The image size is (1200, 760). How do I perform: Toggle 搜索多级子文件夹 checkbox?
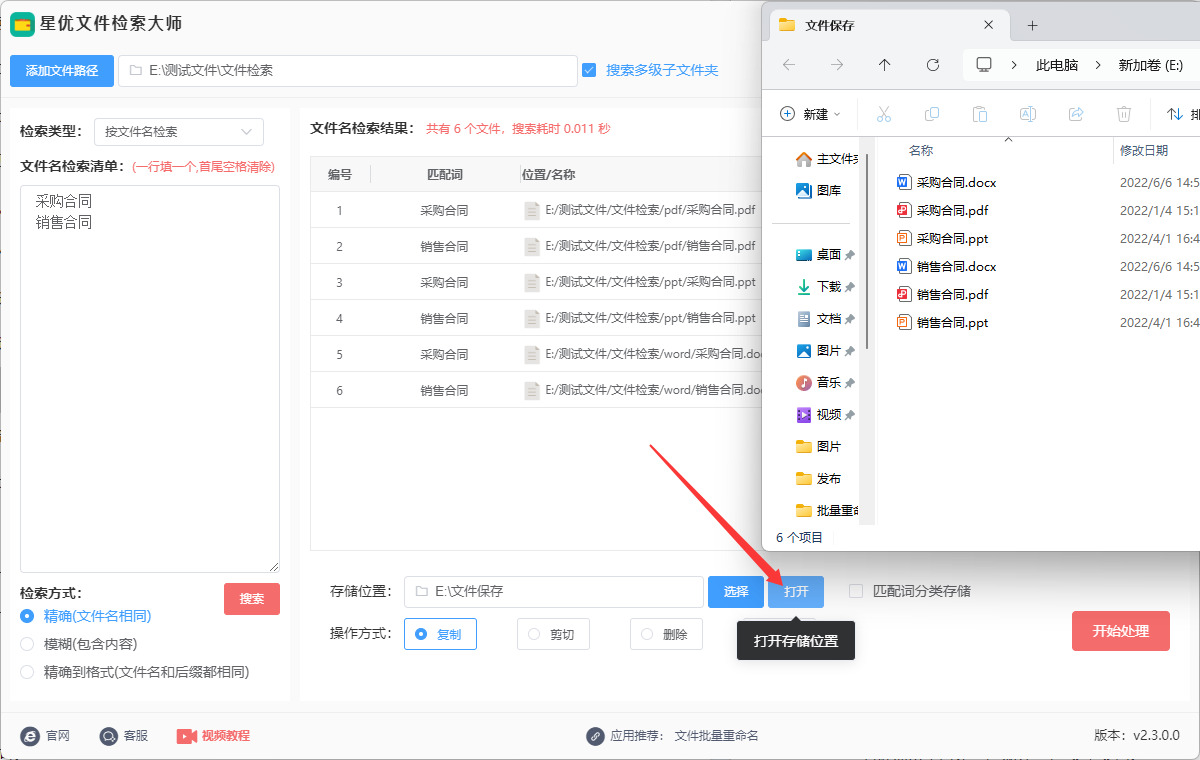click(589, 70)
